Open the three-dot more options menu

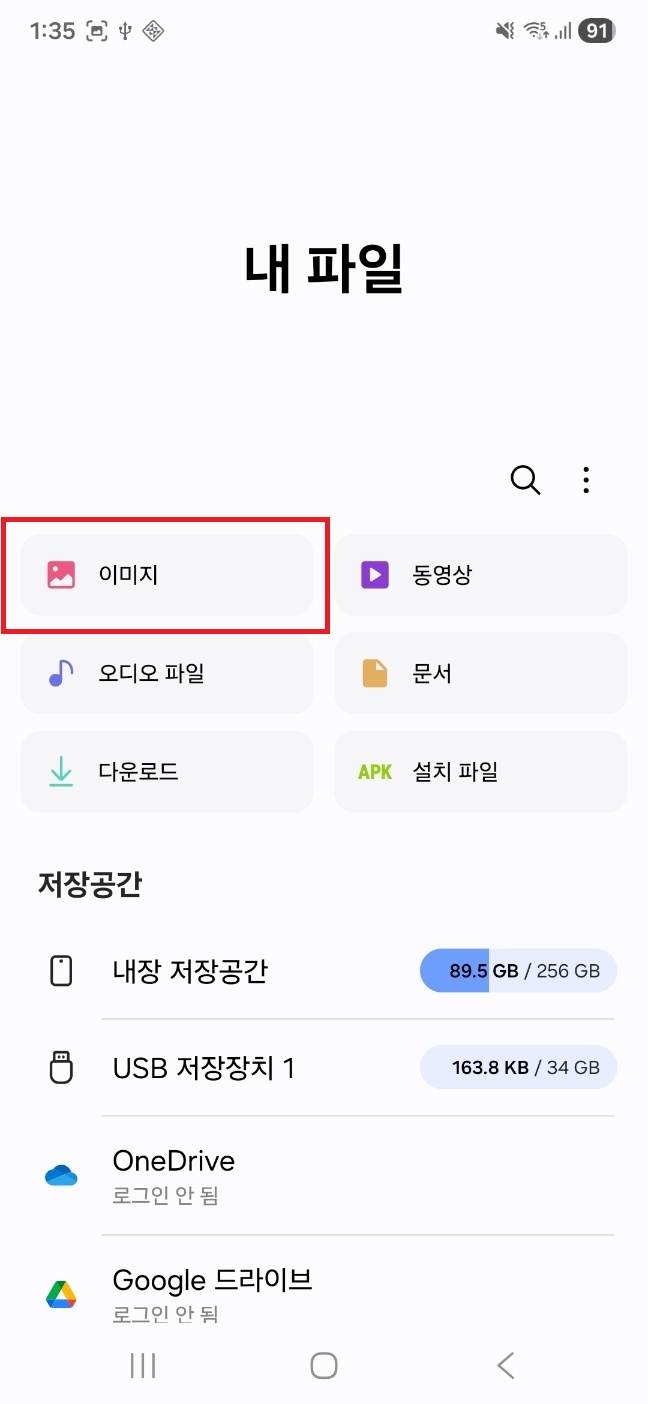point(586,480)
